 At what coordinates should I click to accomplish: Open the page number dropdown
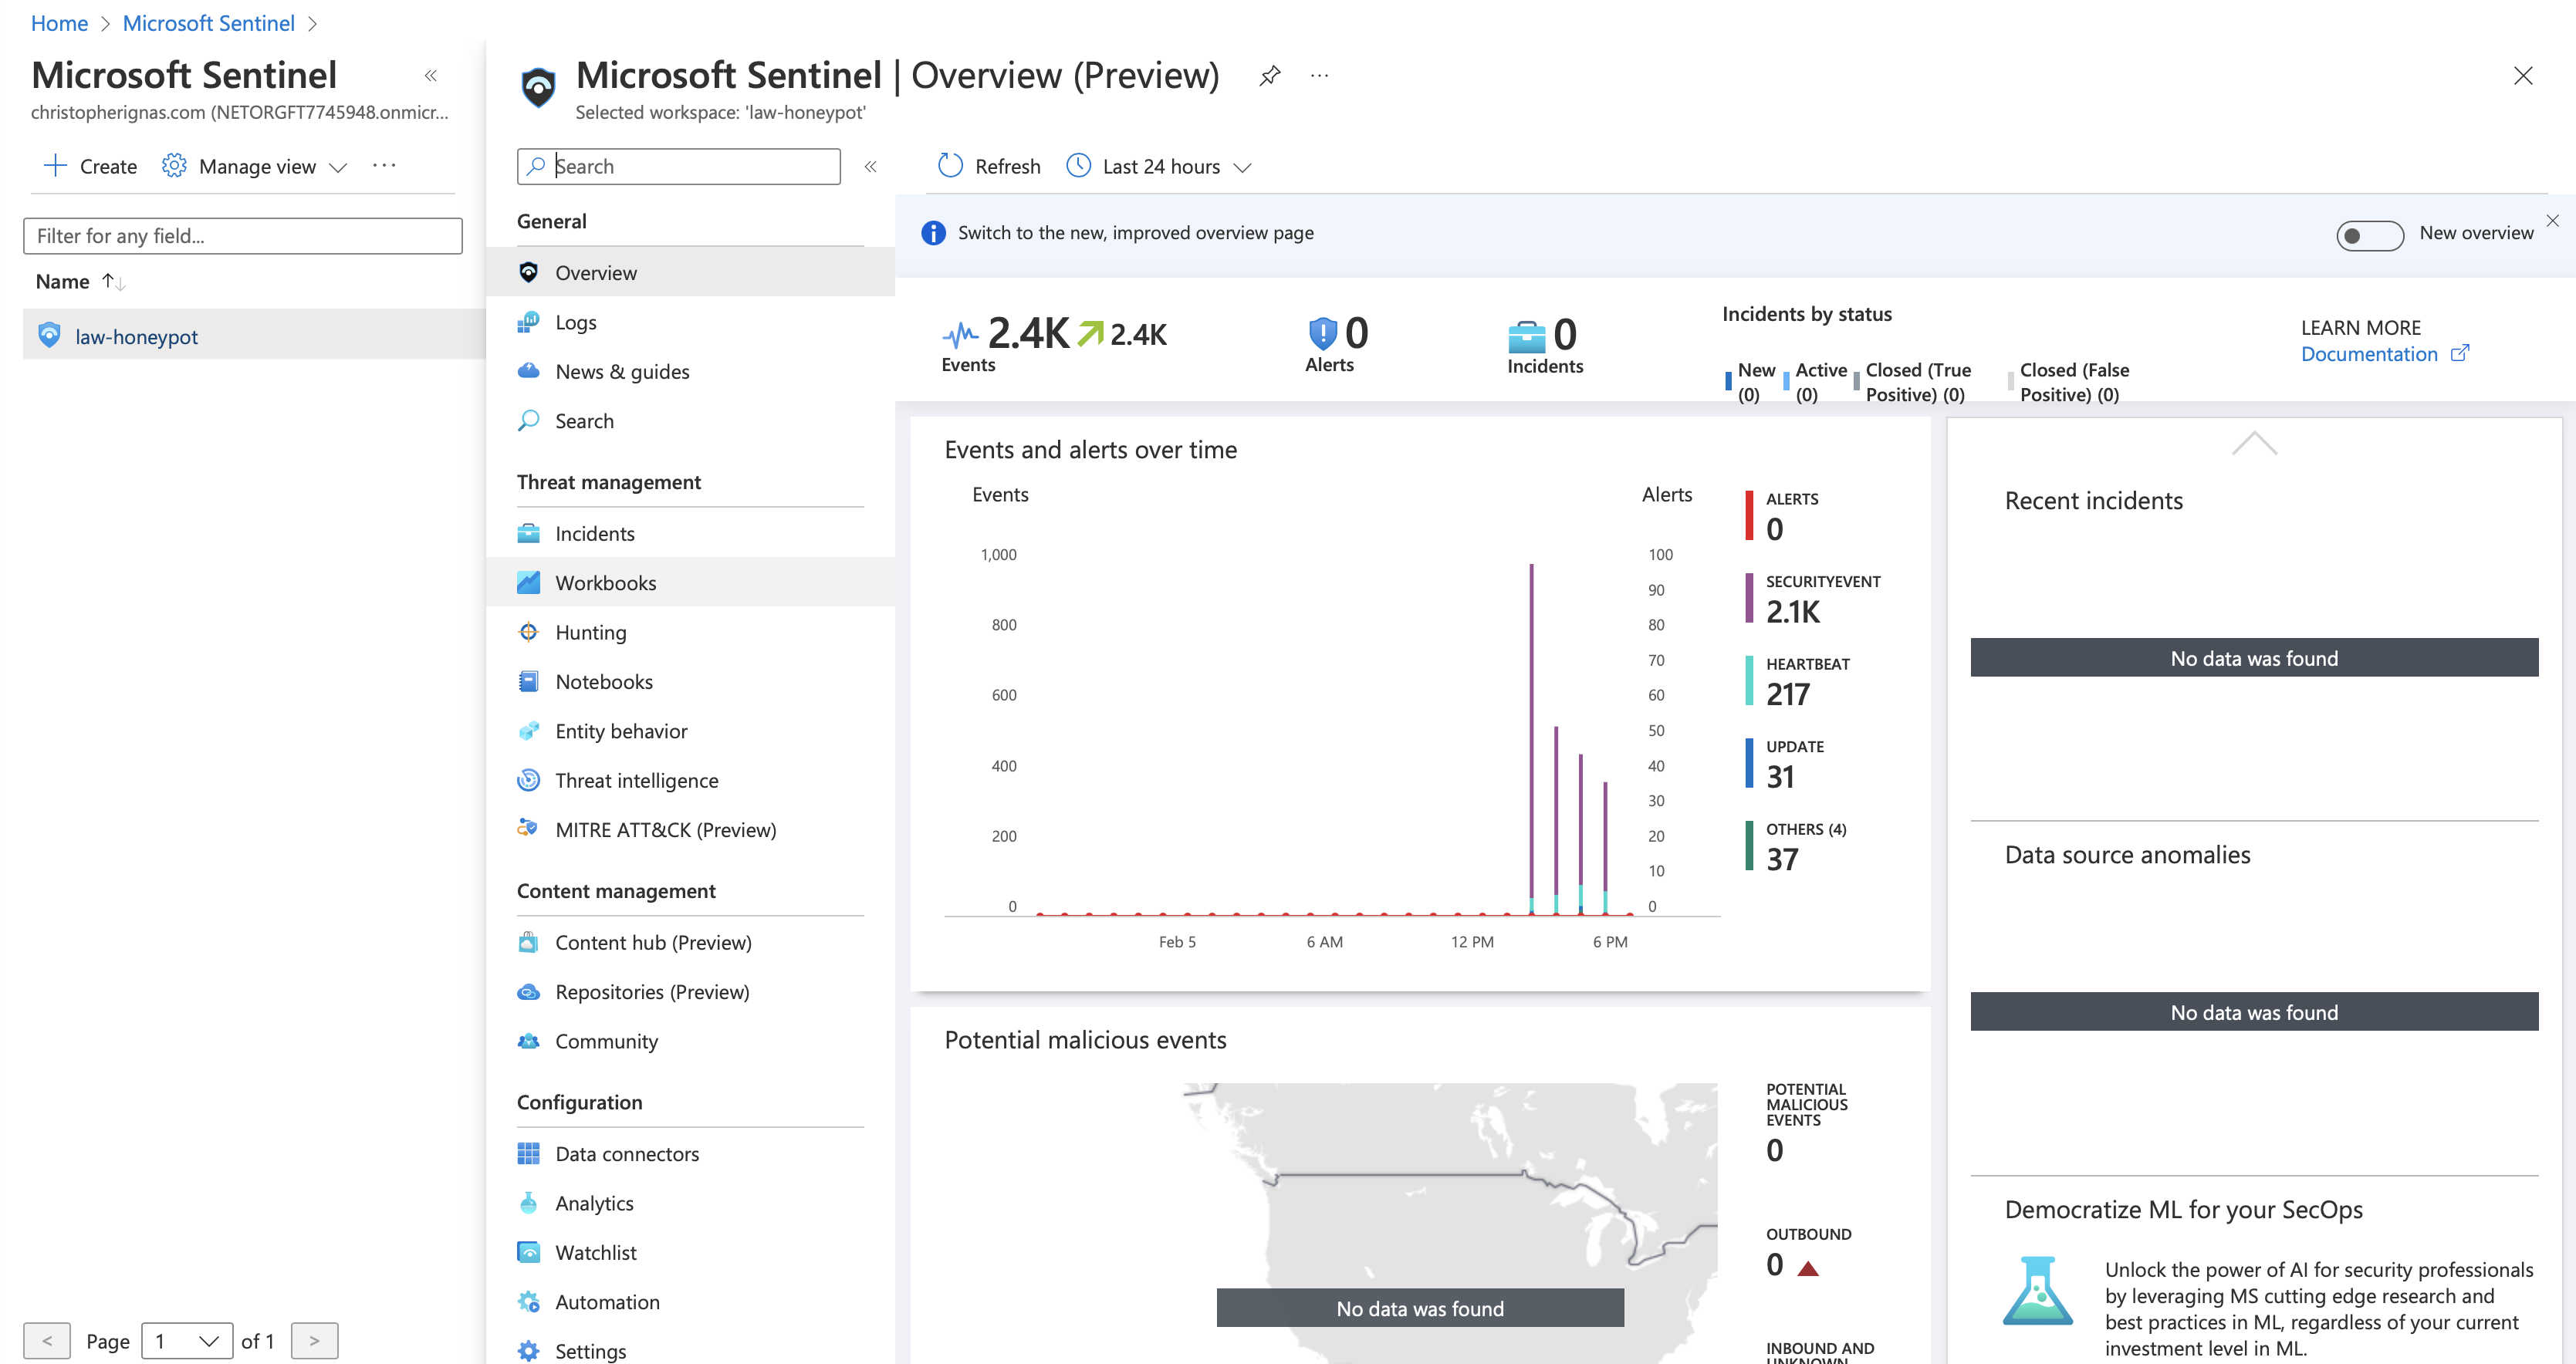pos(187,1341)
